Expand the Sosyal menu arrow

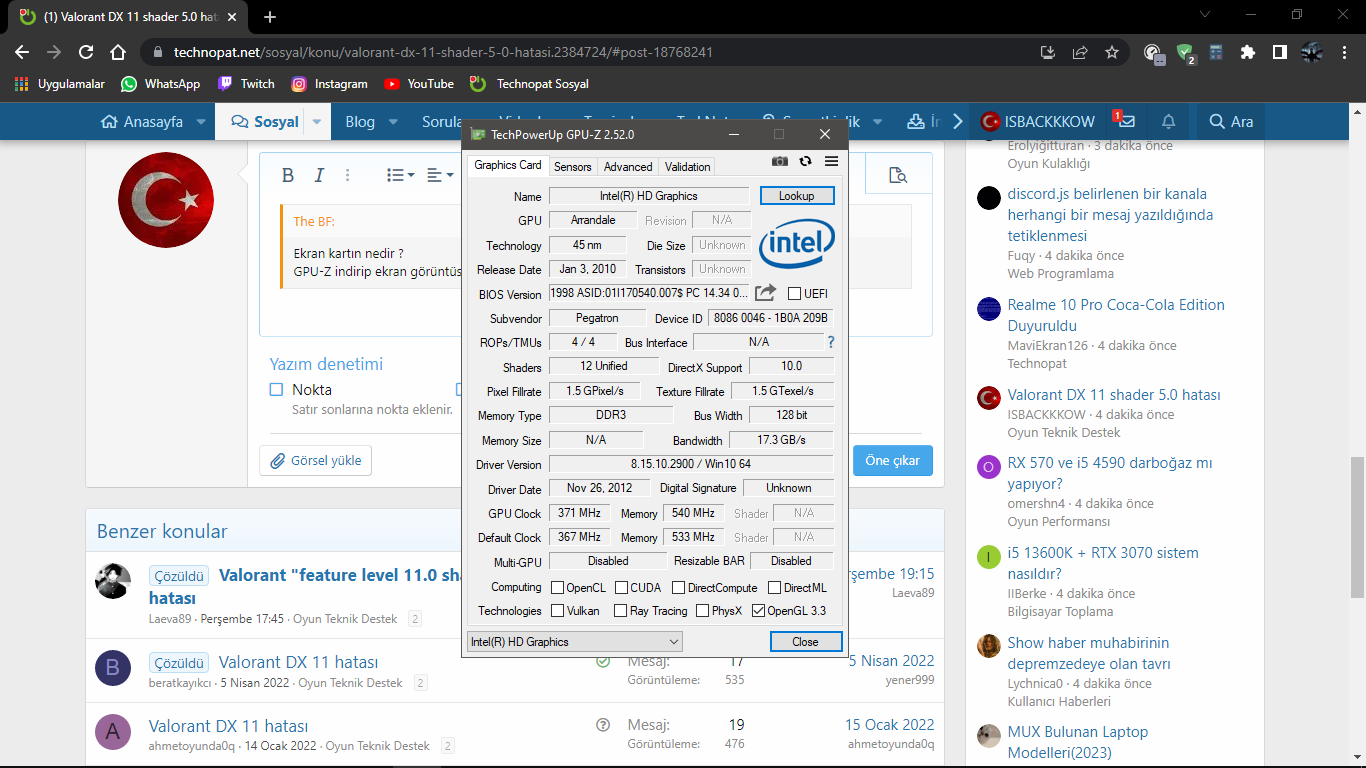click(x=317, y=122)
